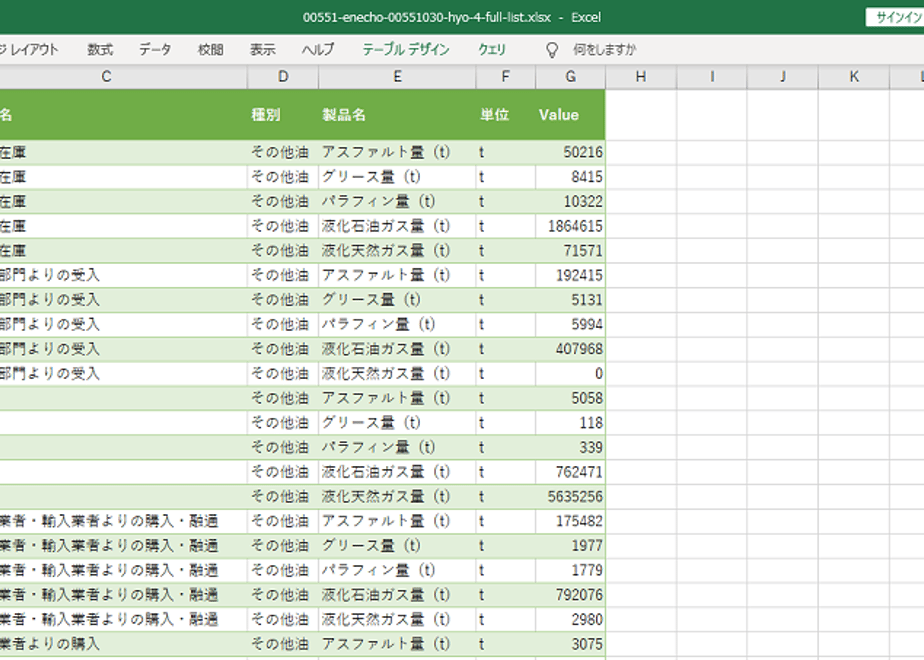Open the テーブル デザイン tab
Viewport: 924px width, 660px height.
[x=406, y=50]
